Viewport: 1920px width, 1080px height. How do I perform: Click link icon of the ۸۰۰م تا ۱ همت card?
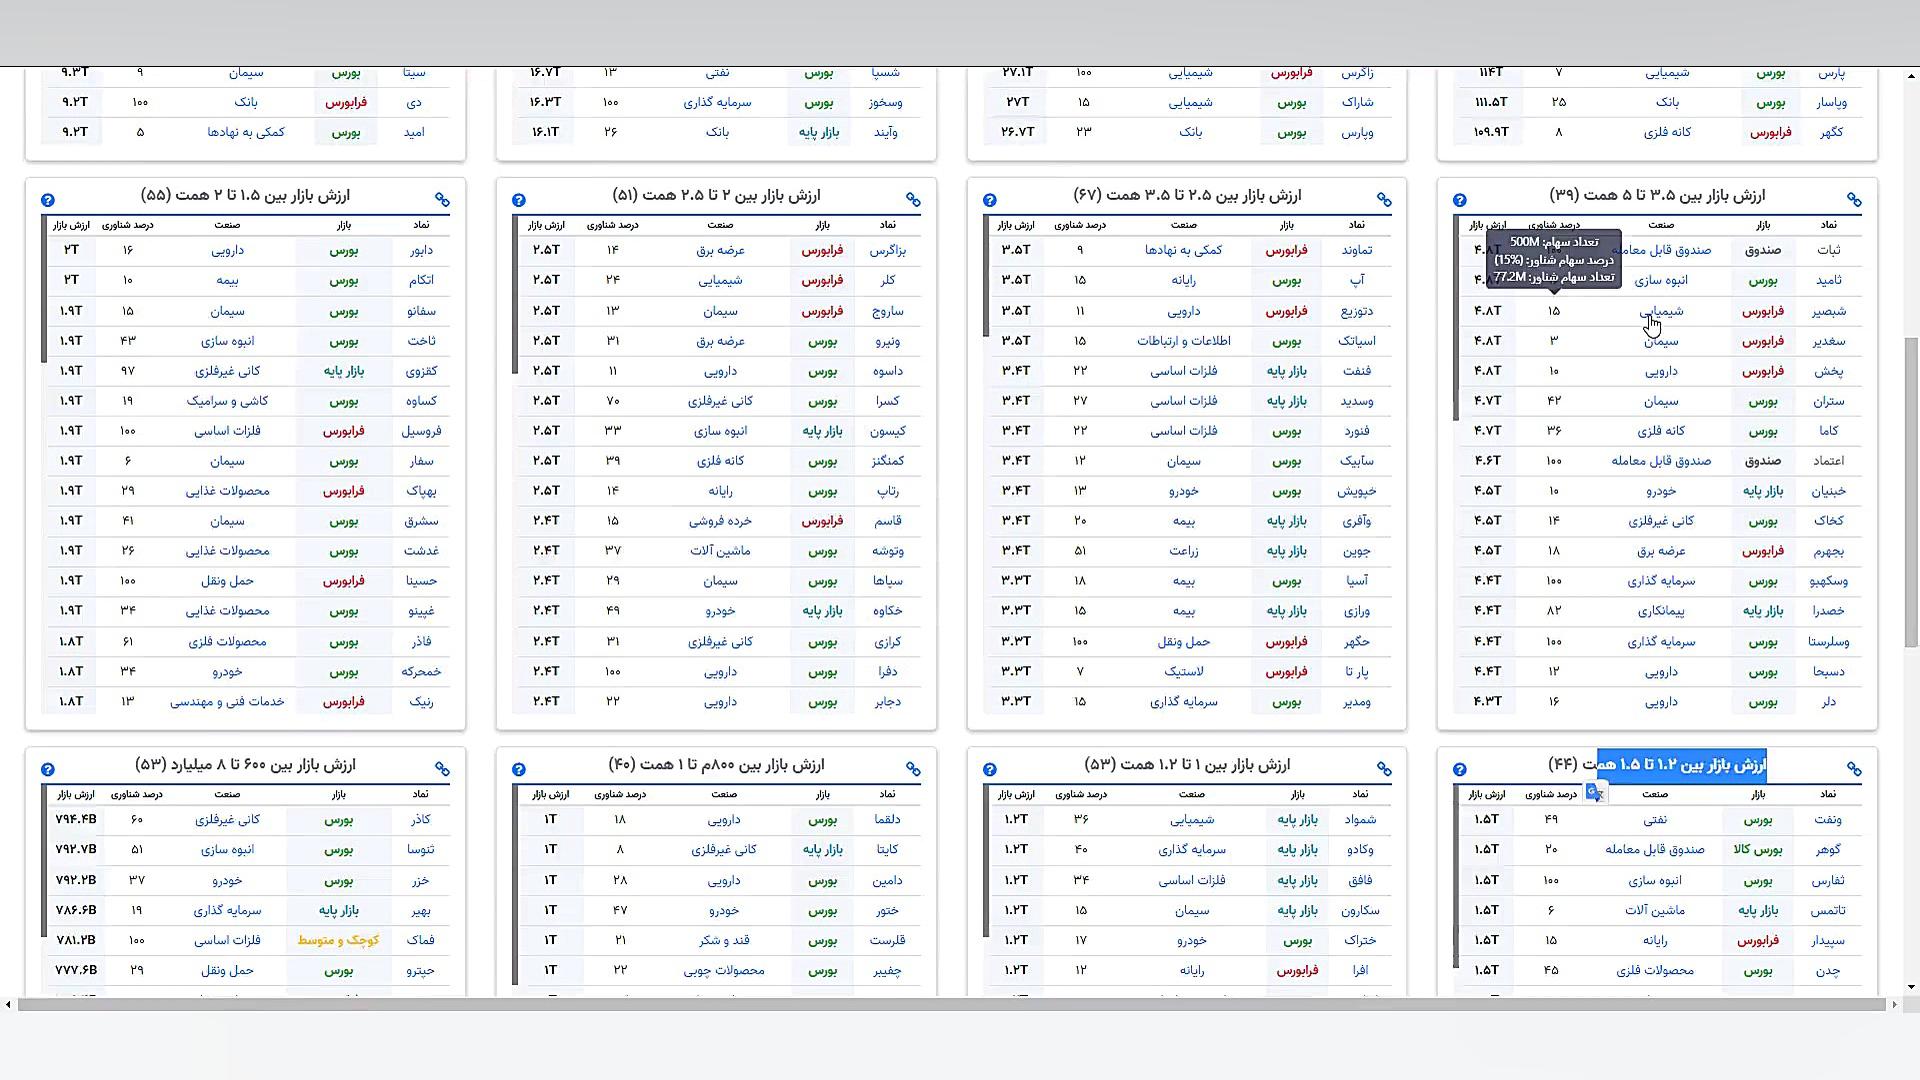(x=913, y=769)
